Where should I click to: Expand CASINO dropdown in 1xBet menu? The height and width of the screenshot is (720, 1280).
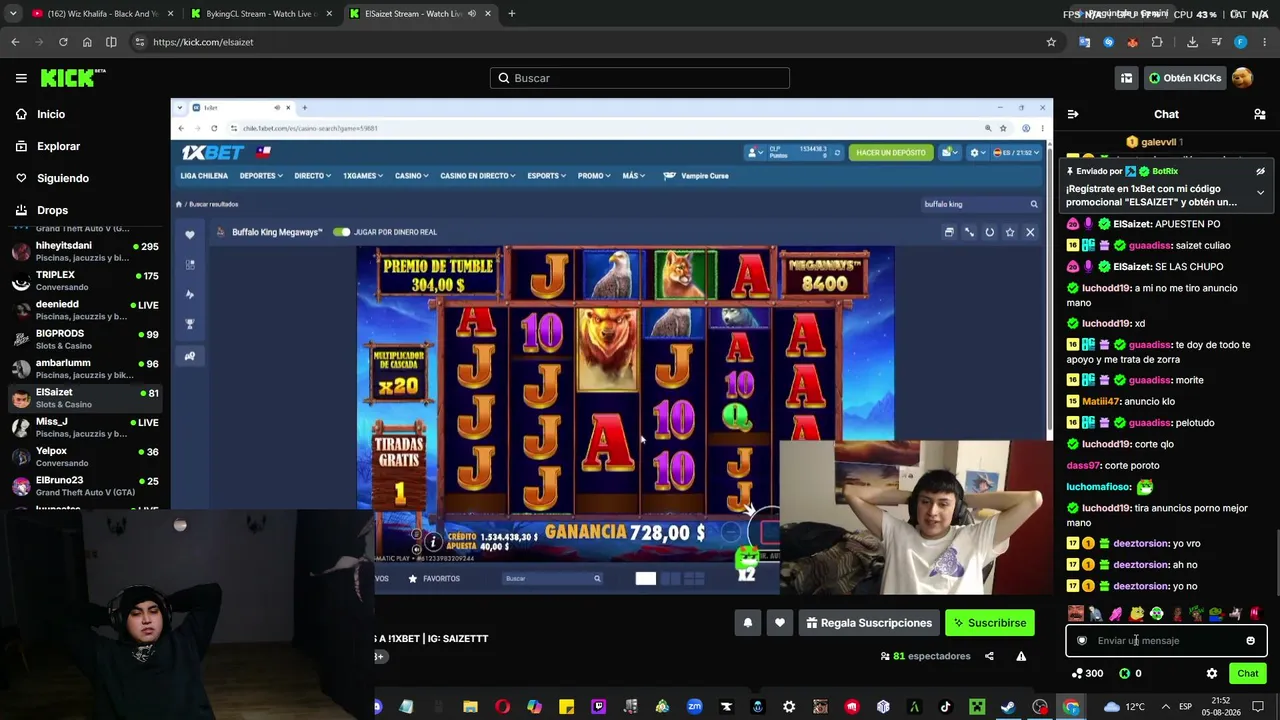point(411,176)
